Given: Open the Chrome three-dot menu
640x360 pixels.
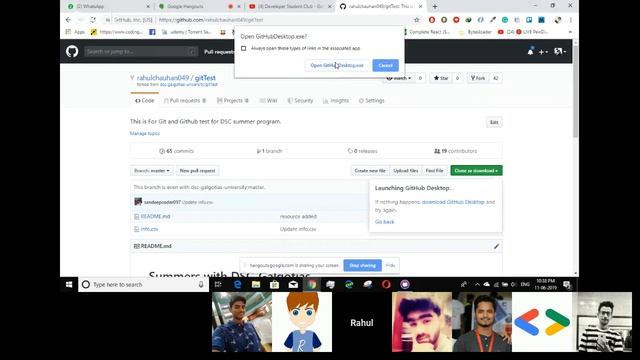Looking at the screenshot, I should [x=570, y=20].
